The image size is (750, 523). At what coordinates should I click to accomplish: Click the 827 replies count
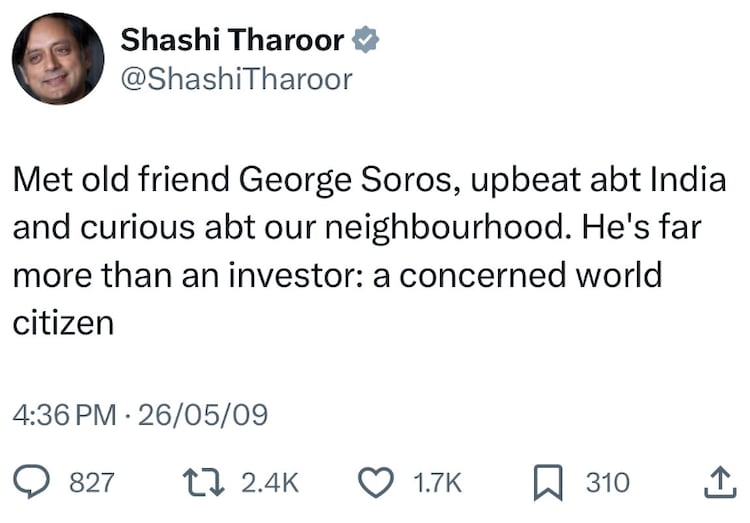[x=91, y=484]
